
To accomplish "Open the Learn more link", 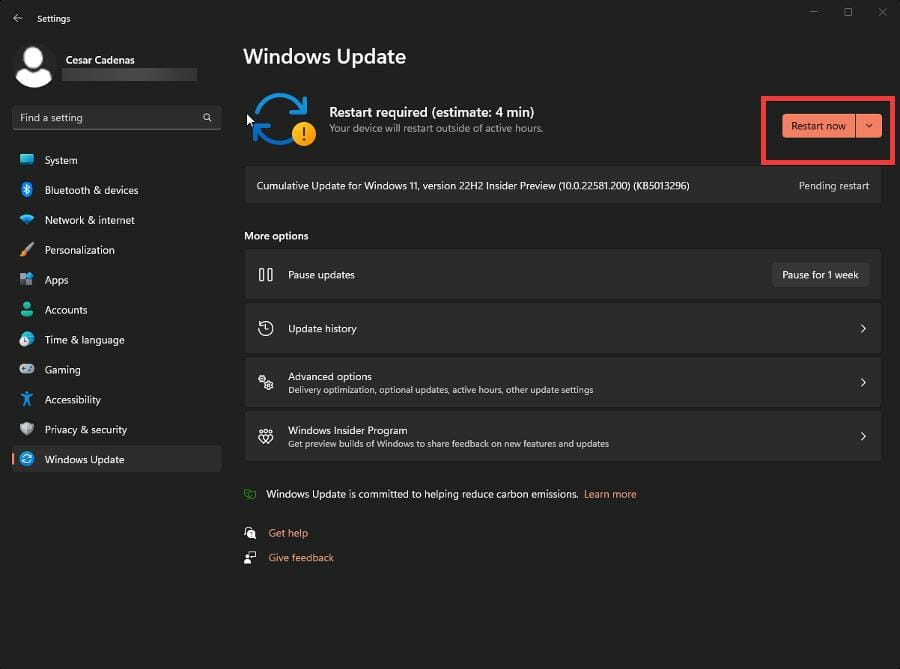I will click(x=610, y=493).
